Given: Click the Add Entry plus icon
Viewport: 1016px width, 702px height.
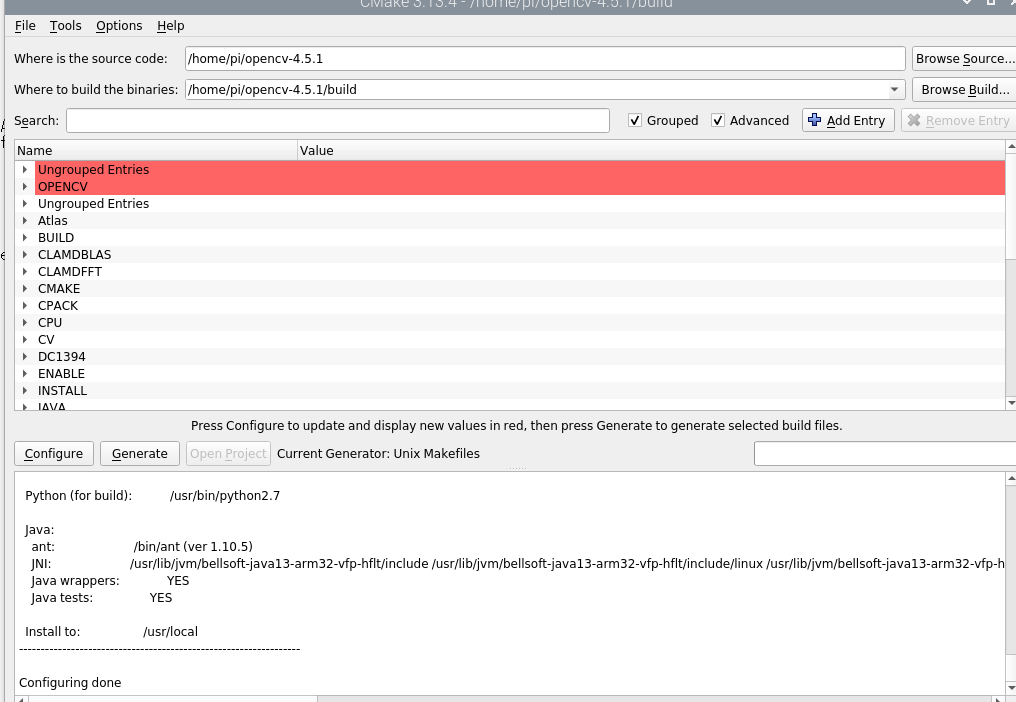Looking at the screenshot, I should pos(814,120).
